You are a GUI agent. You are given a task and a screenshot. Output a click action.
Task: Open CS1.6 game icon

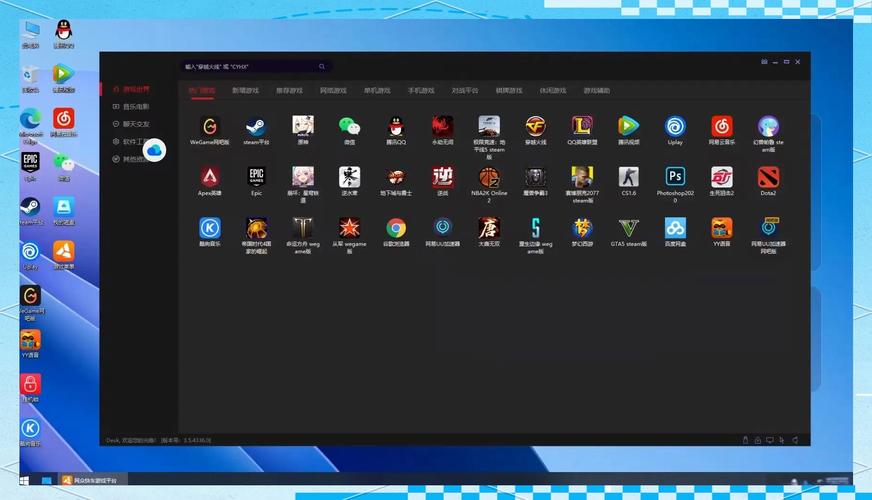tap(628, 177)
